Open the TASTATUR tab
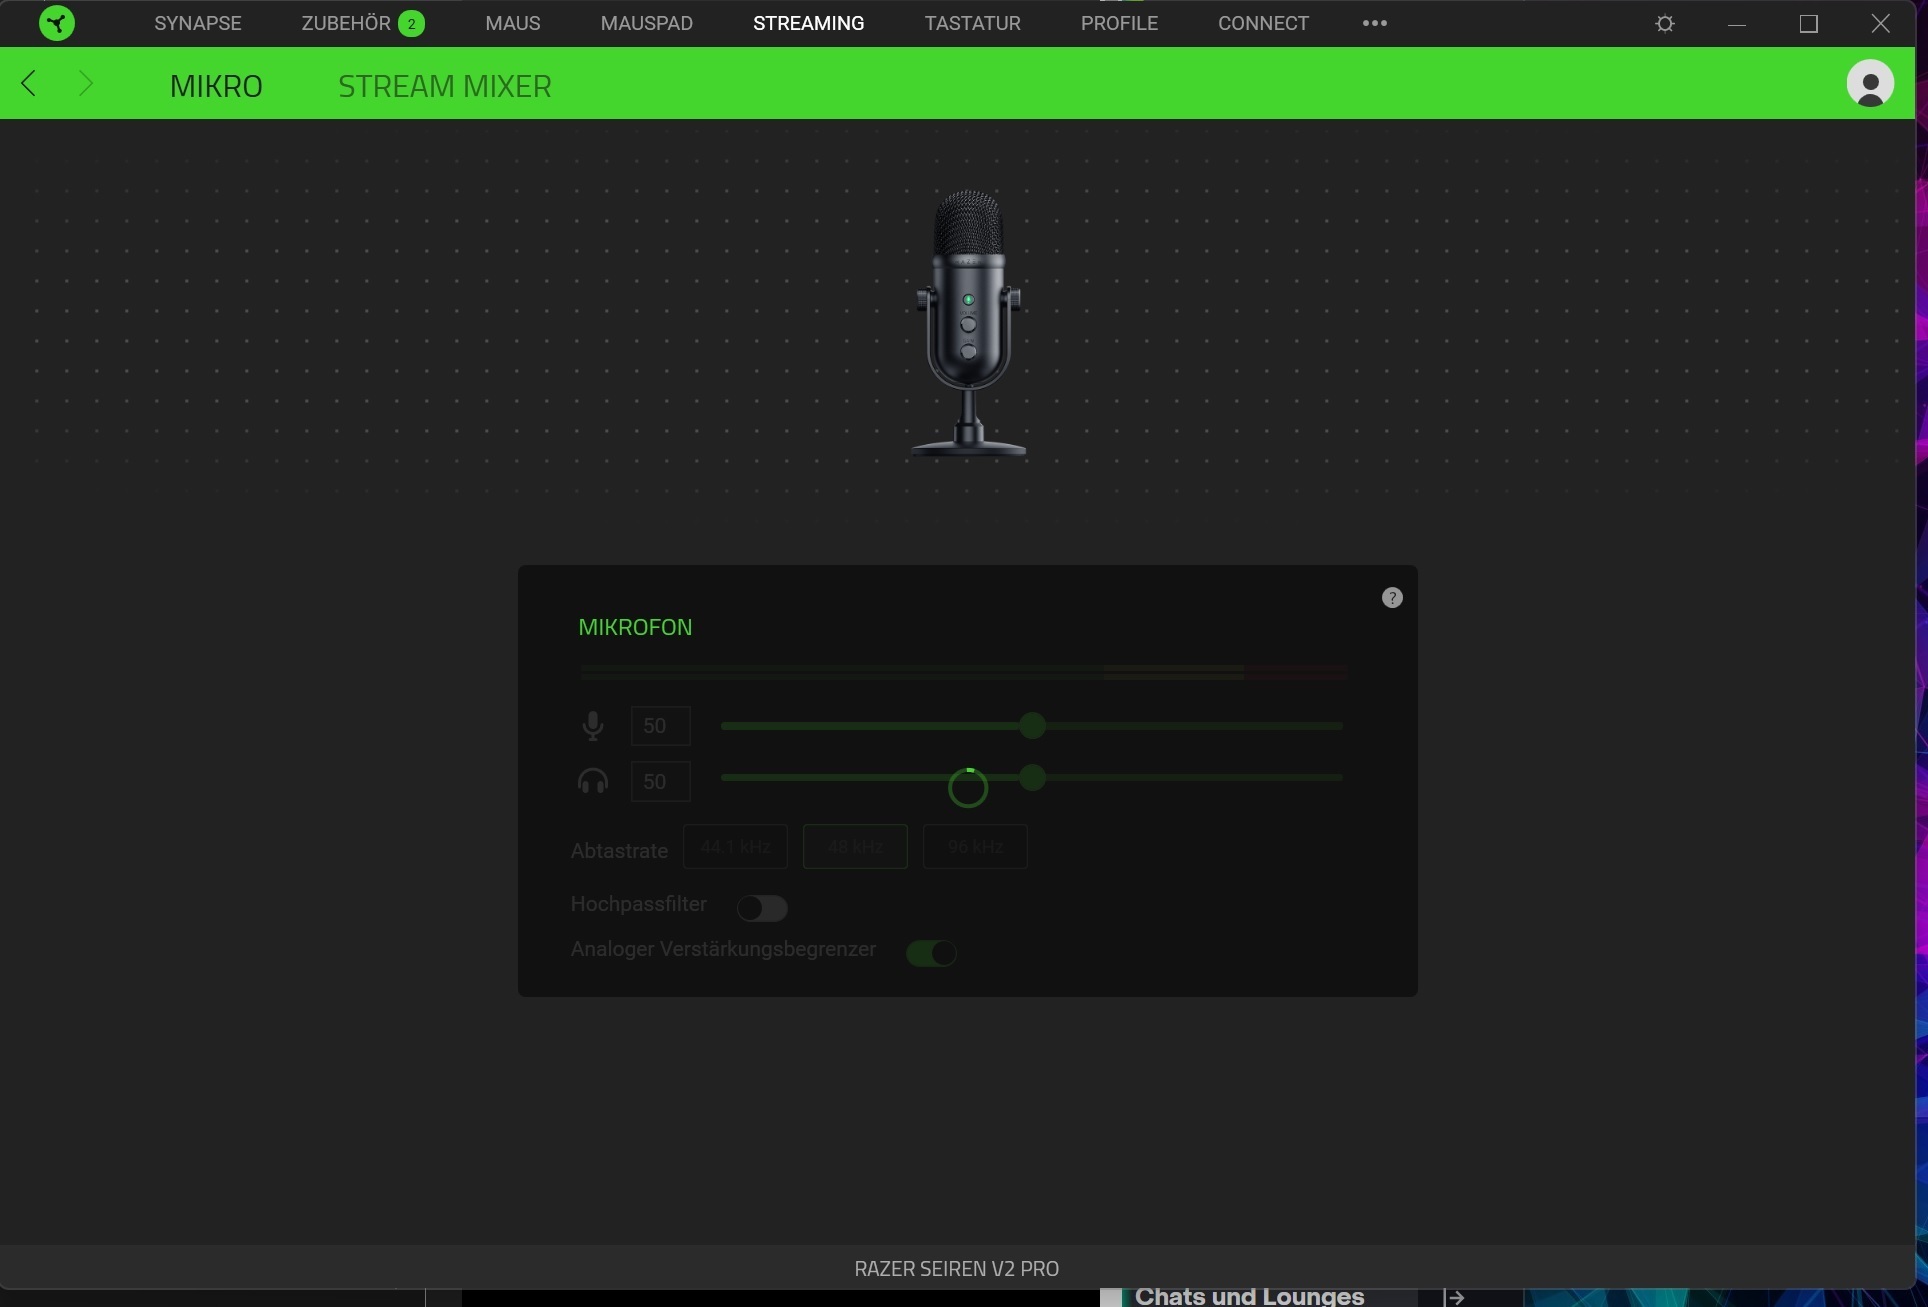The width and height of the screenshot is (1928, 1307). coord(972,23)
